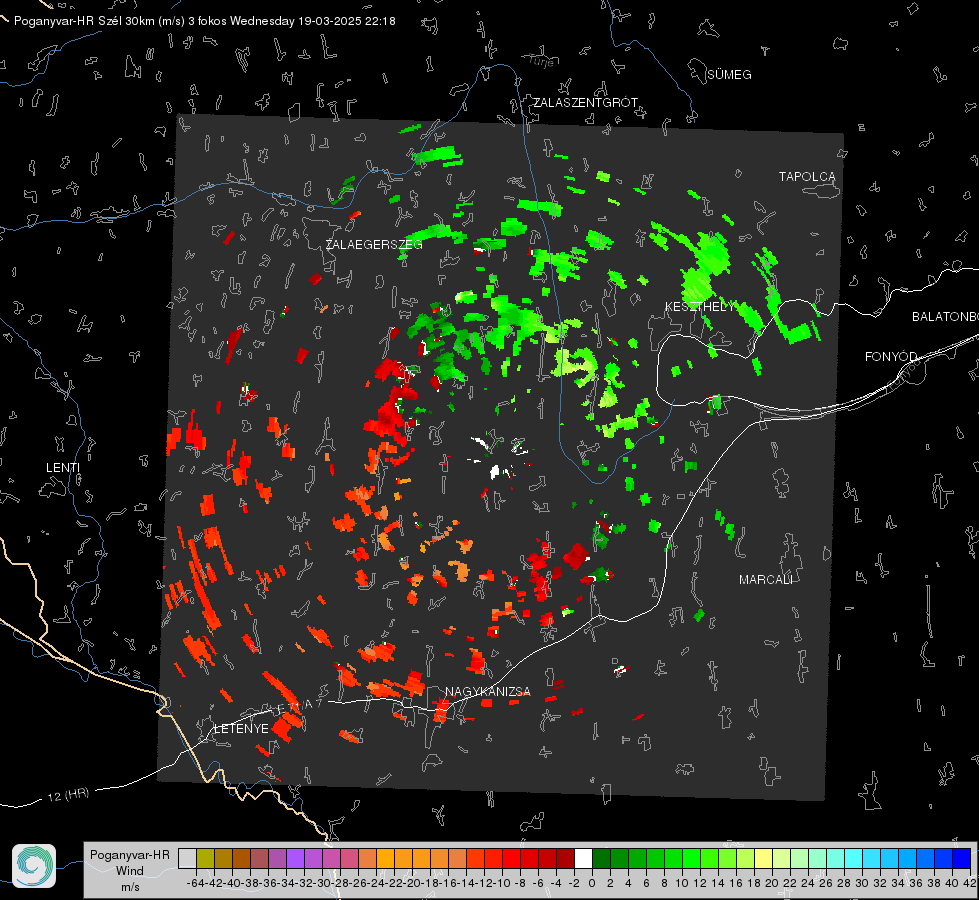
Task: Select the ZALASZENTGRÓT town label
Action: pos(586,102)
